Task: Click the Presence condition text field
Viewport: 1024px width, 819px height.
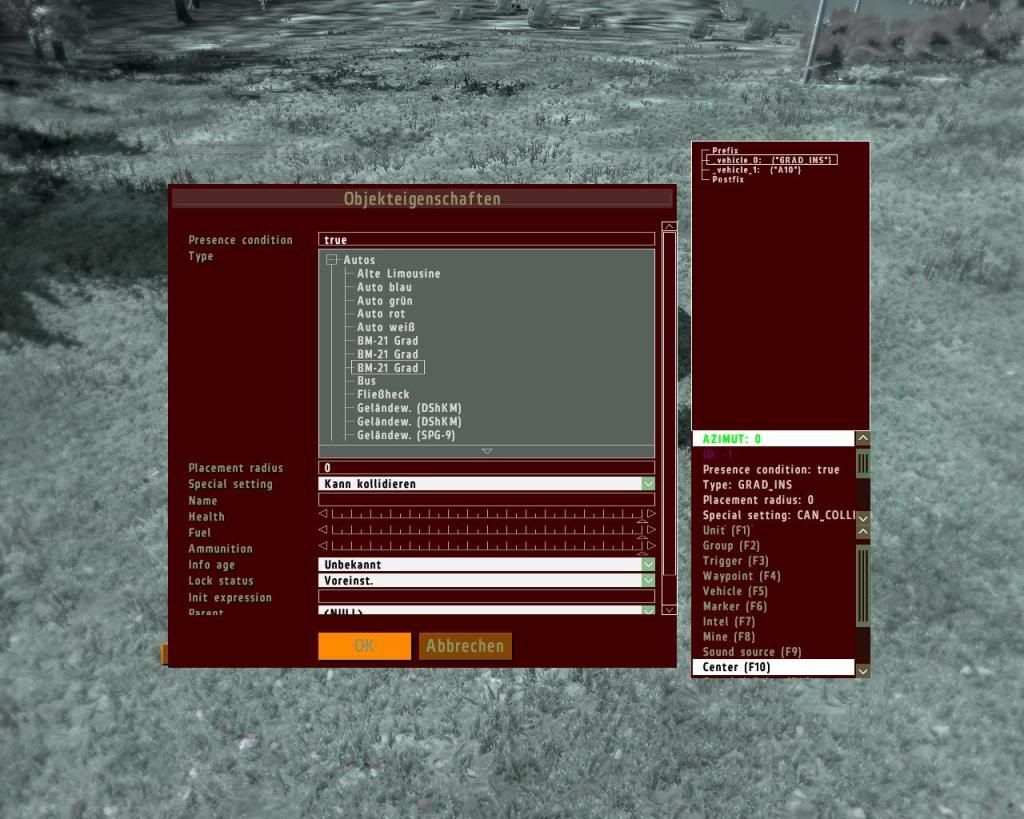Action: click(485, 239)
